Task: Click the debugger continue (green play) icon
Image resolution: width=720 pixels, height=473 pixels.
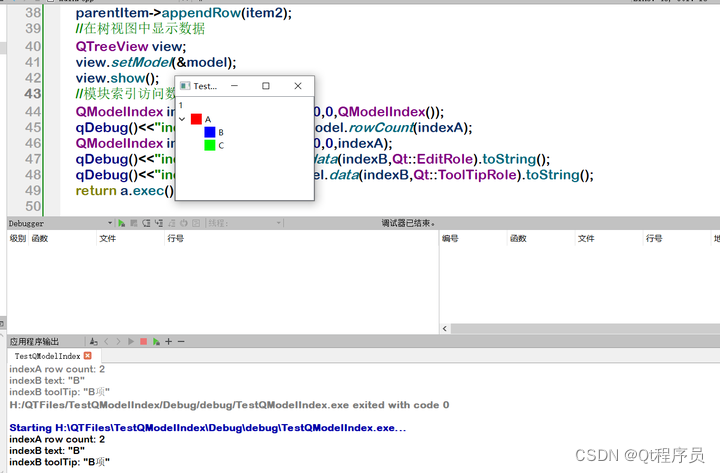Action: pyautogui.click(x=121, y=223)
